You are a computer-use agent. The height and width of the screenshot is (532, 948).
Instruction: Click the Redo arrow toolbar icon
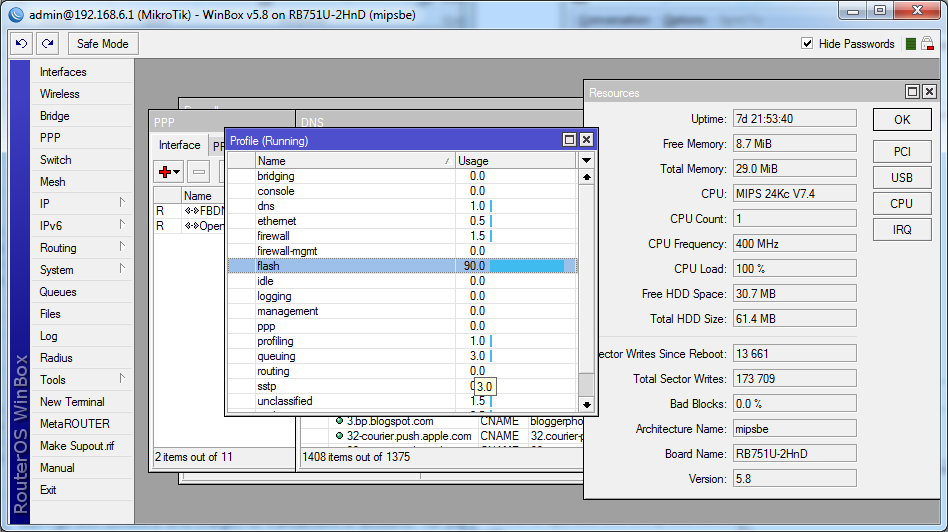(47, 44)
